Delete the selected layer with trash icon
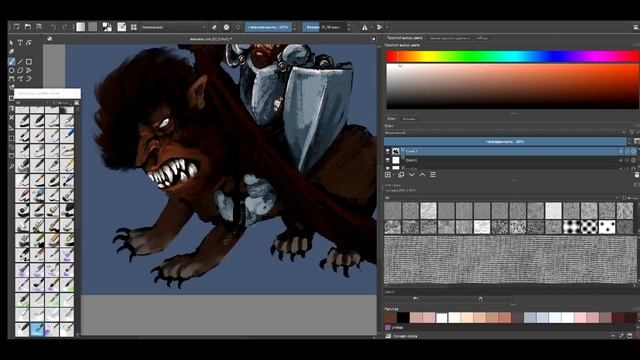640x360 pixels. (x=636, y=175)
